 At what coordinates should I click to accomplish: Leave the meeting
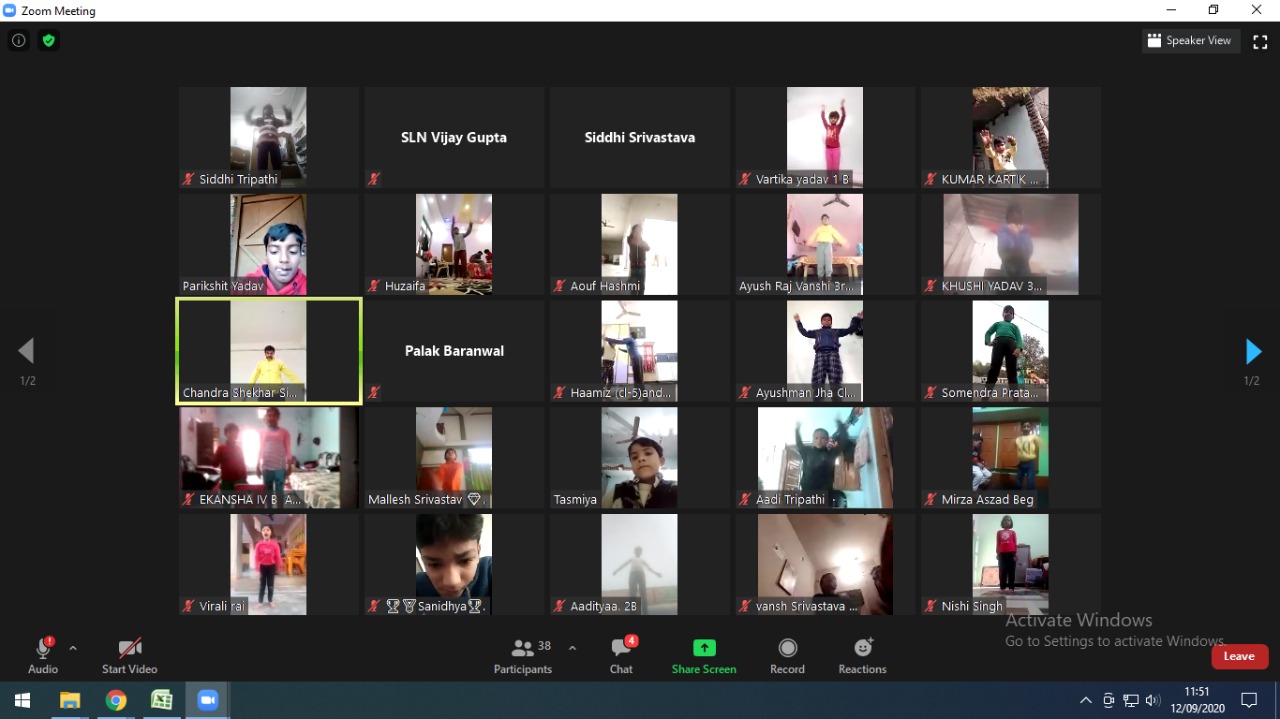point(1240,656)
